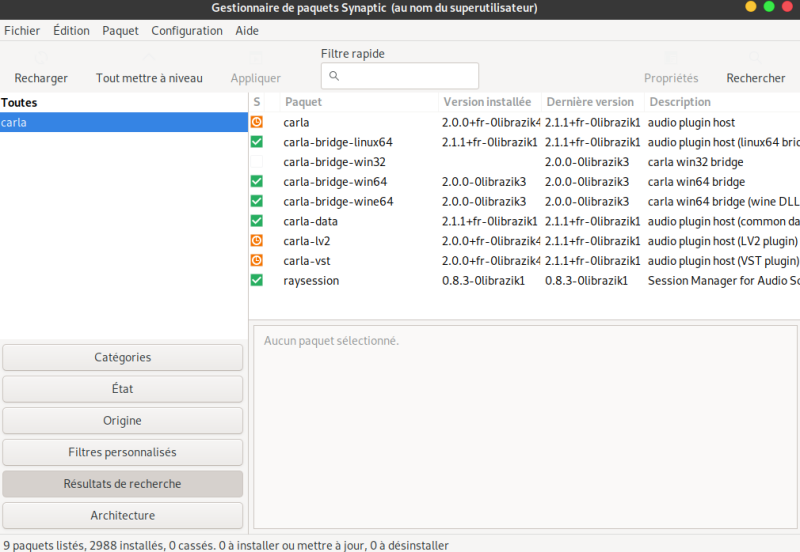
Task: Click the Appliquer toolbar button
Action: pos(255,68)
